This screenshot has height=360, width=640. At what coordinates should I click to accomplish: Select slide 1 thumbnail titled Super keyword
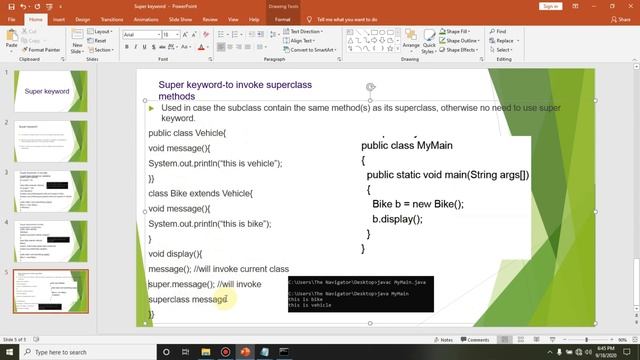click(x=51, y=91)
